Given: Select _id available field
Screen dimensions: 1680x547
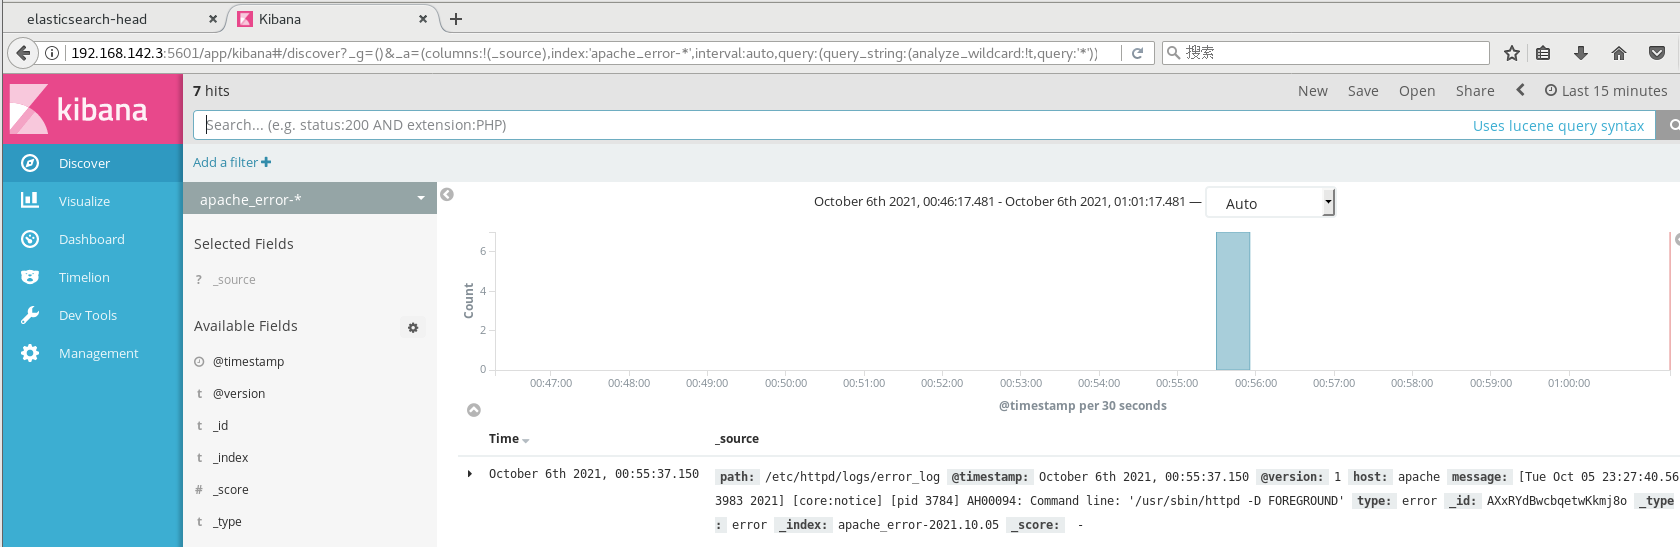Looking at the screenshot, I should pos(220,426).
